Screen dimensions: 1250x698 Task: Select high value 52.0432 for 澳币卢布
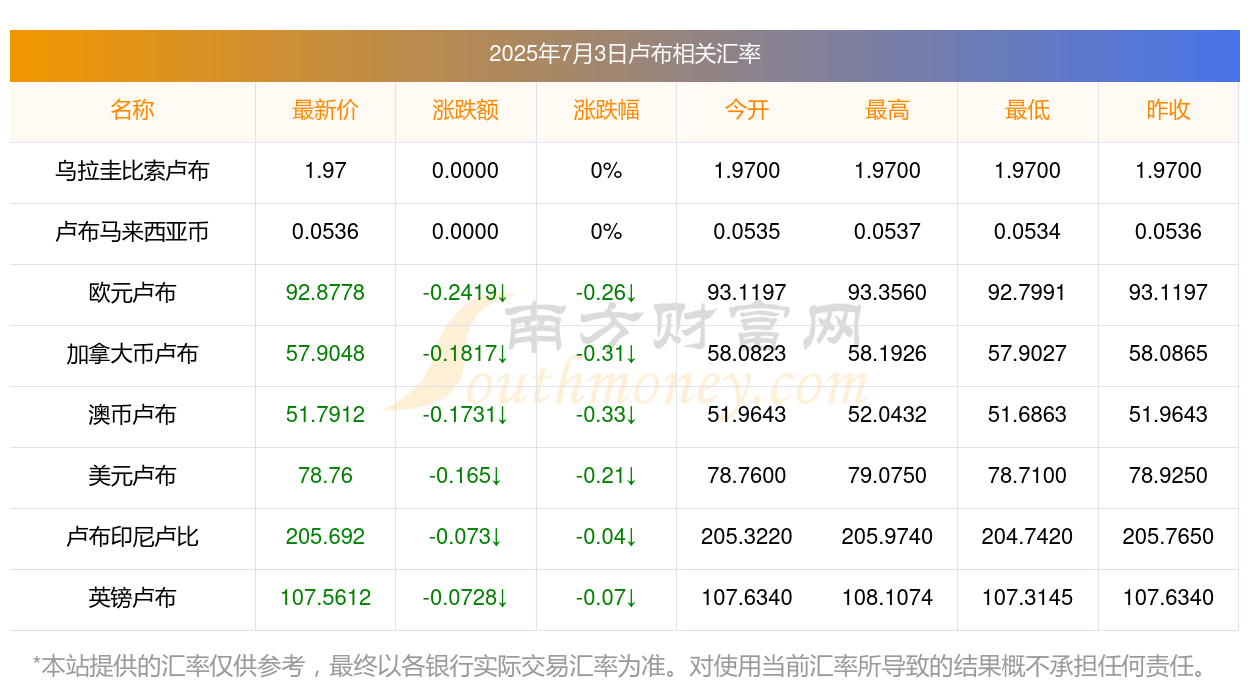tap(887, 415)
